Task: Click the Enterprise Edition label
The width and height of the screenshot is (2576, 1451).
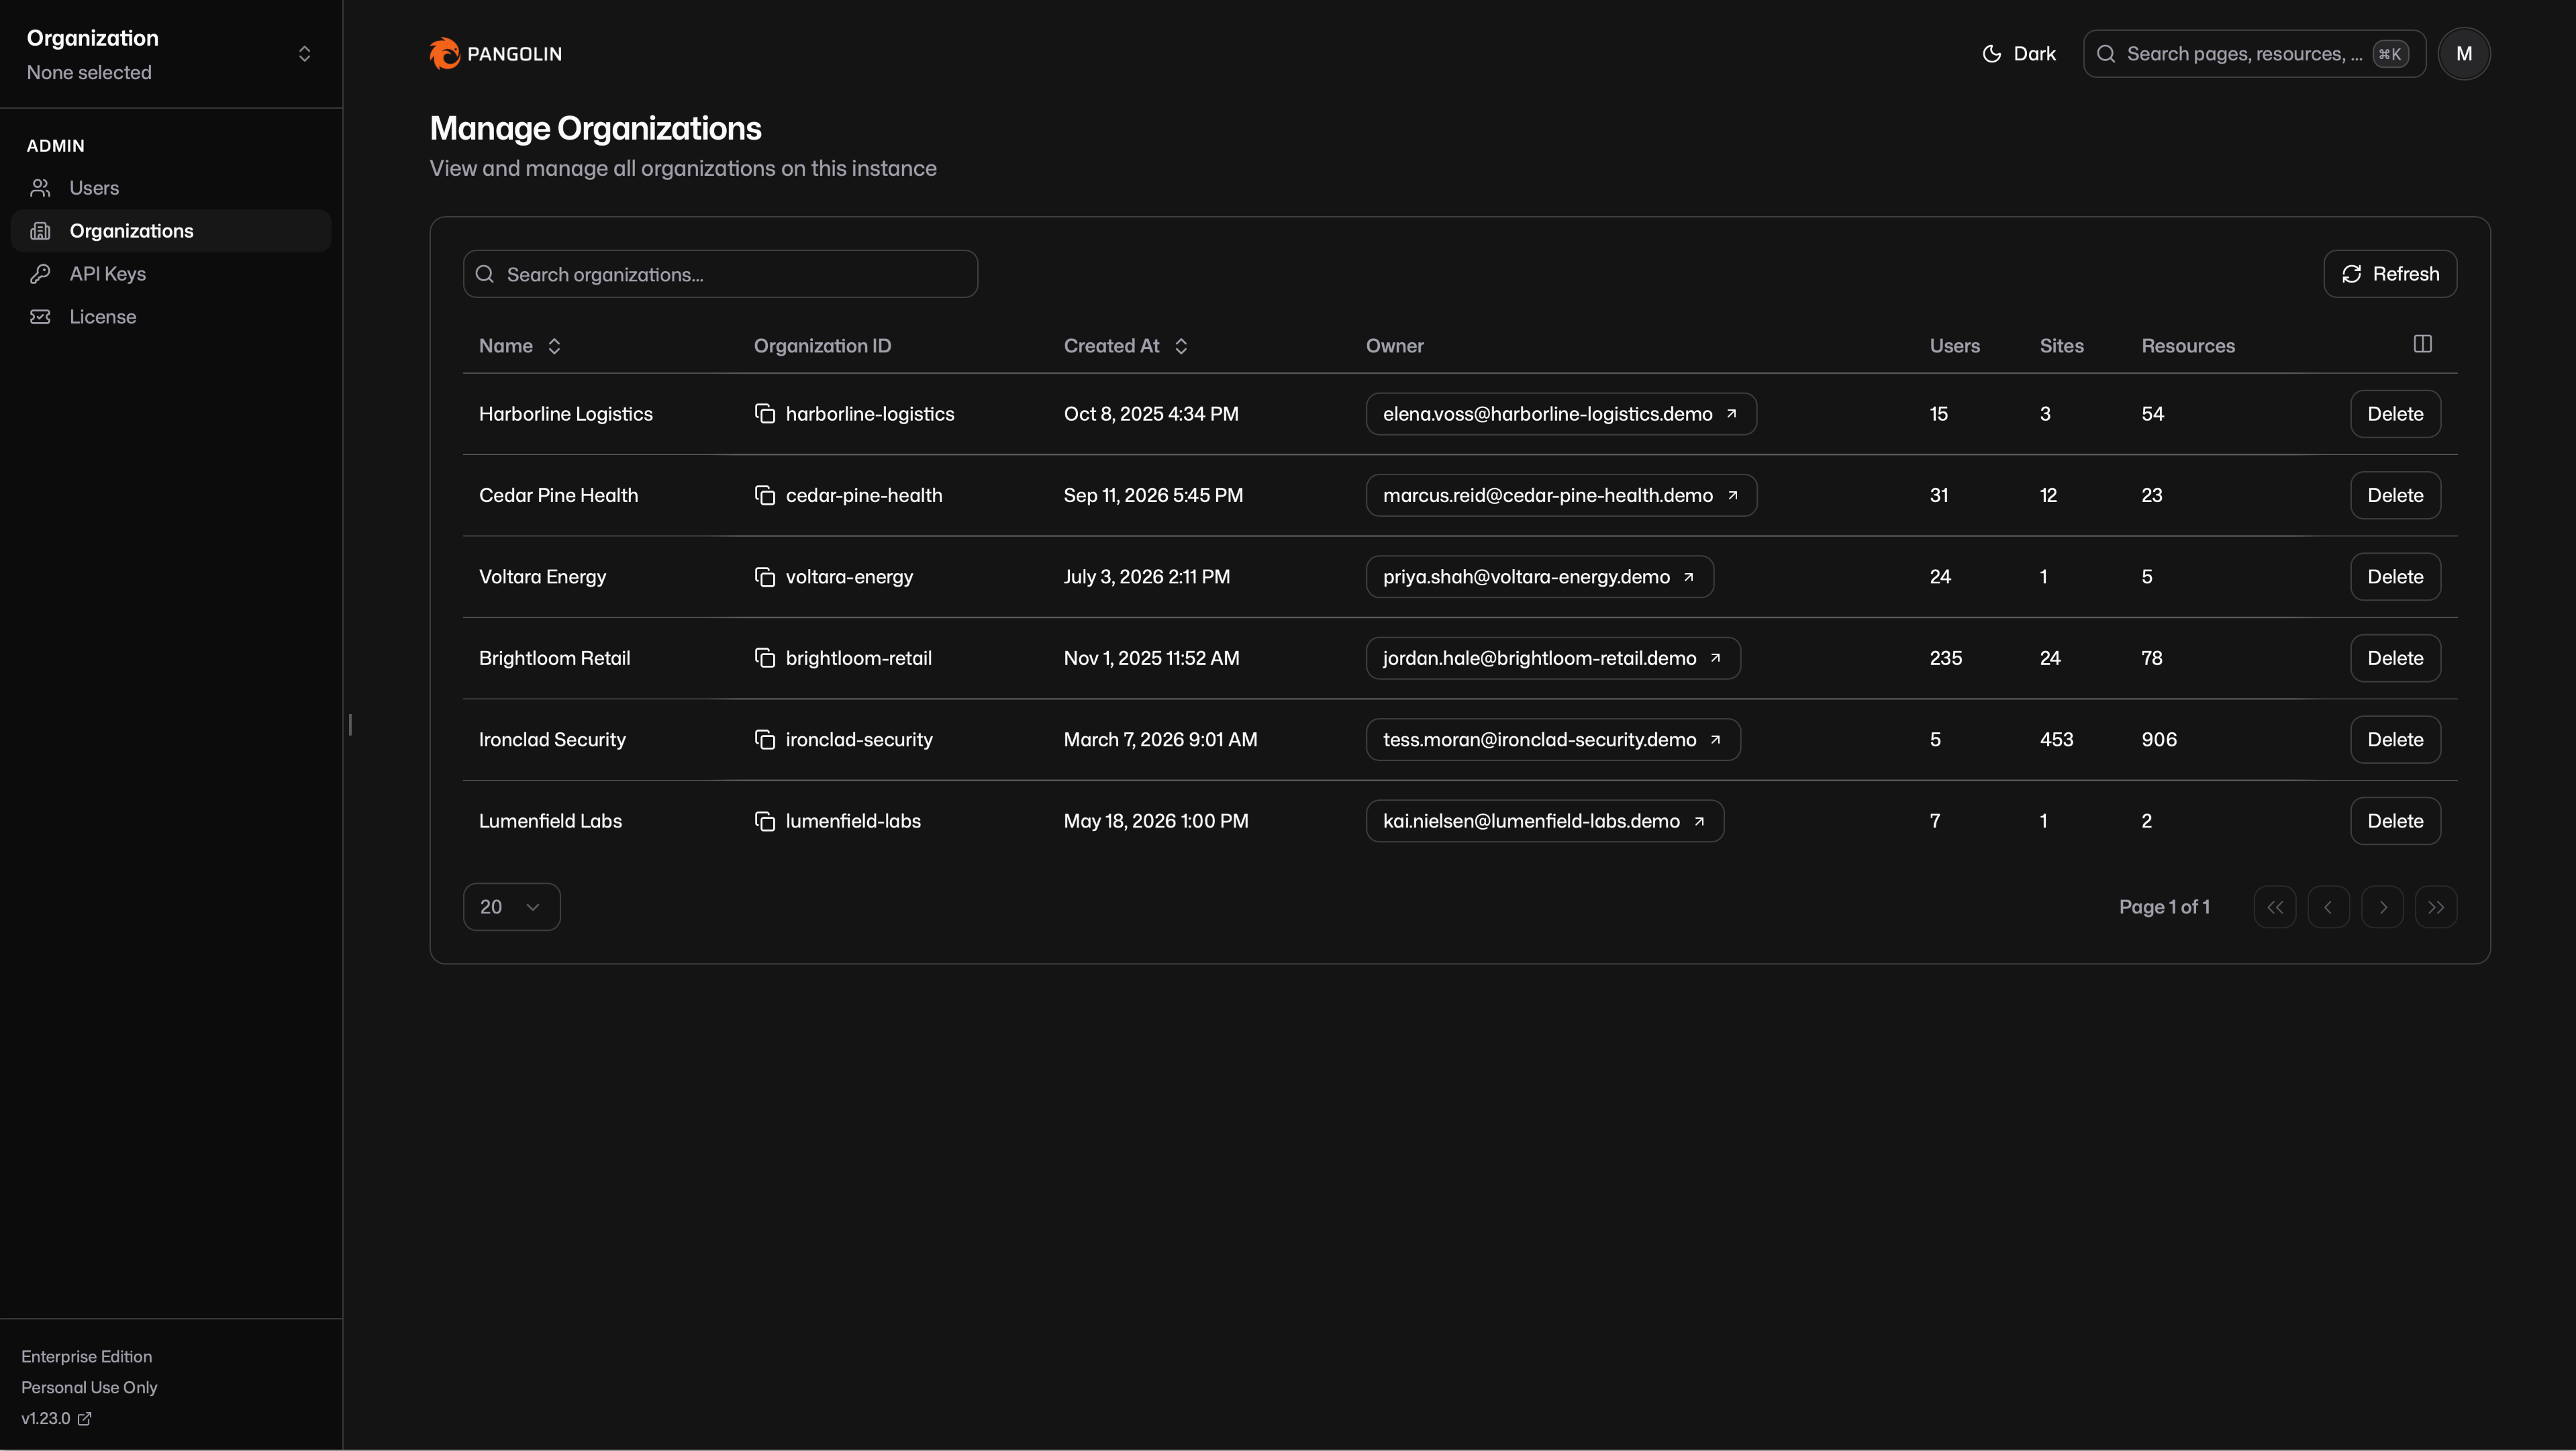Action: [x=87, y=1357]
